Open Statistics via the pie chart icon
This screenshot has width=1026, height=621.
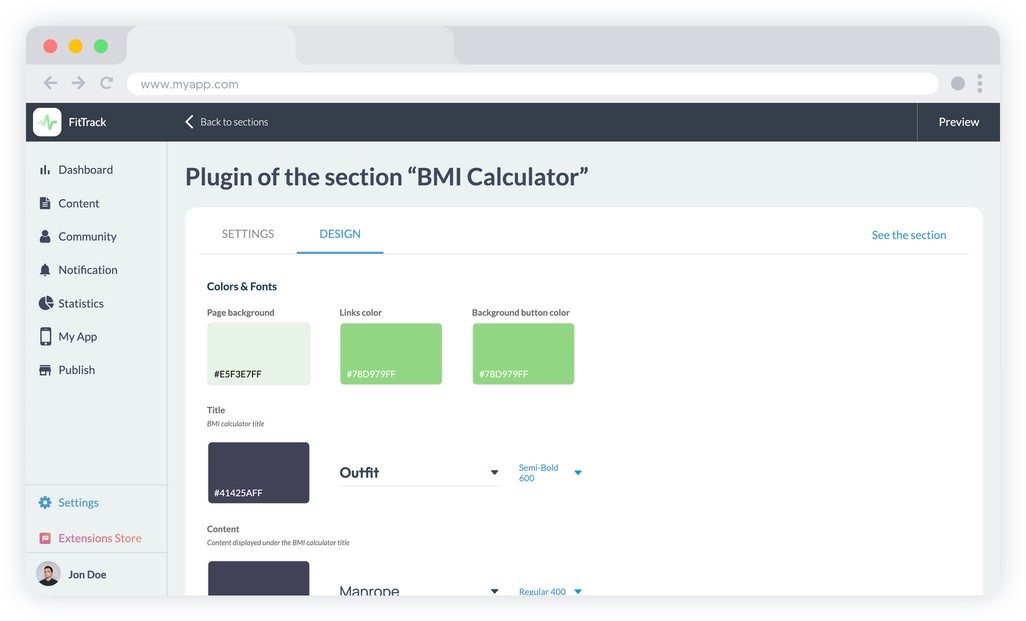pos(45,303)
